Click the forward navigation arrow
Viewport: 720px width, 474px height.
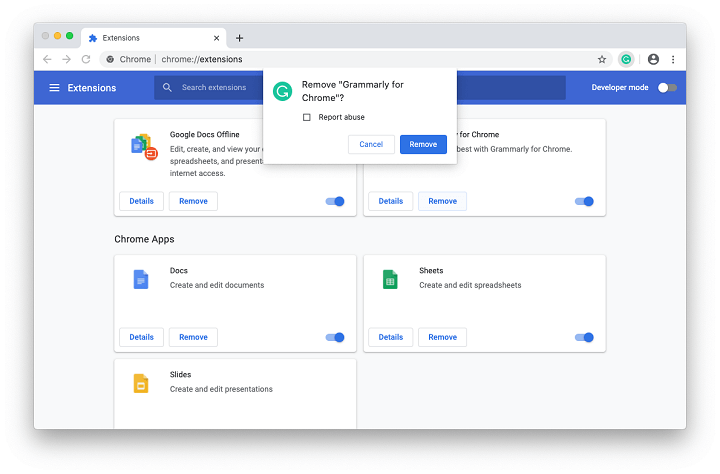coord(67,59)
